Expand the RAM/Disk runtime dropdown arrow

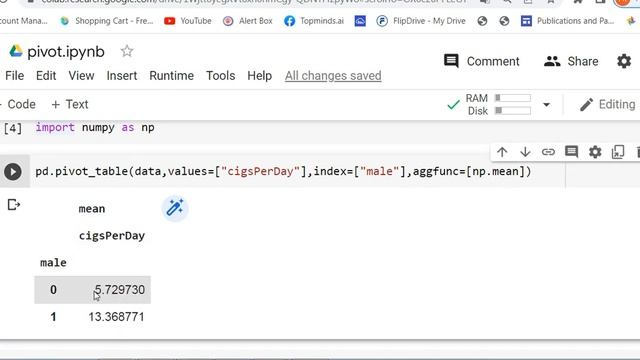(x=546, y=105)
